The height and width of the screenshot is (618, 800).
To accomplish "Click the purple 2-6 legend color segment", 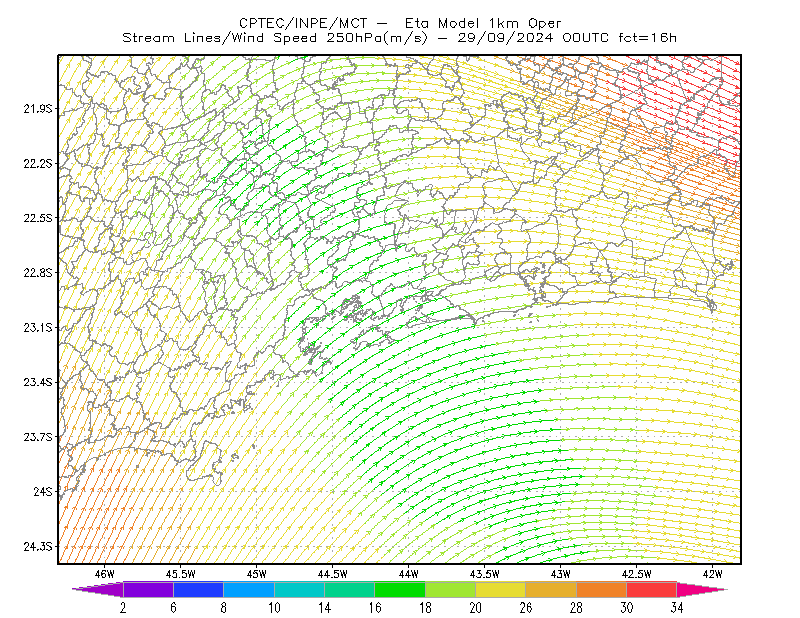I will coord(148,589).
